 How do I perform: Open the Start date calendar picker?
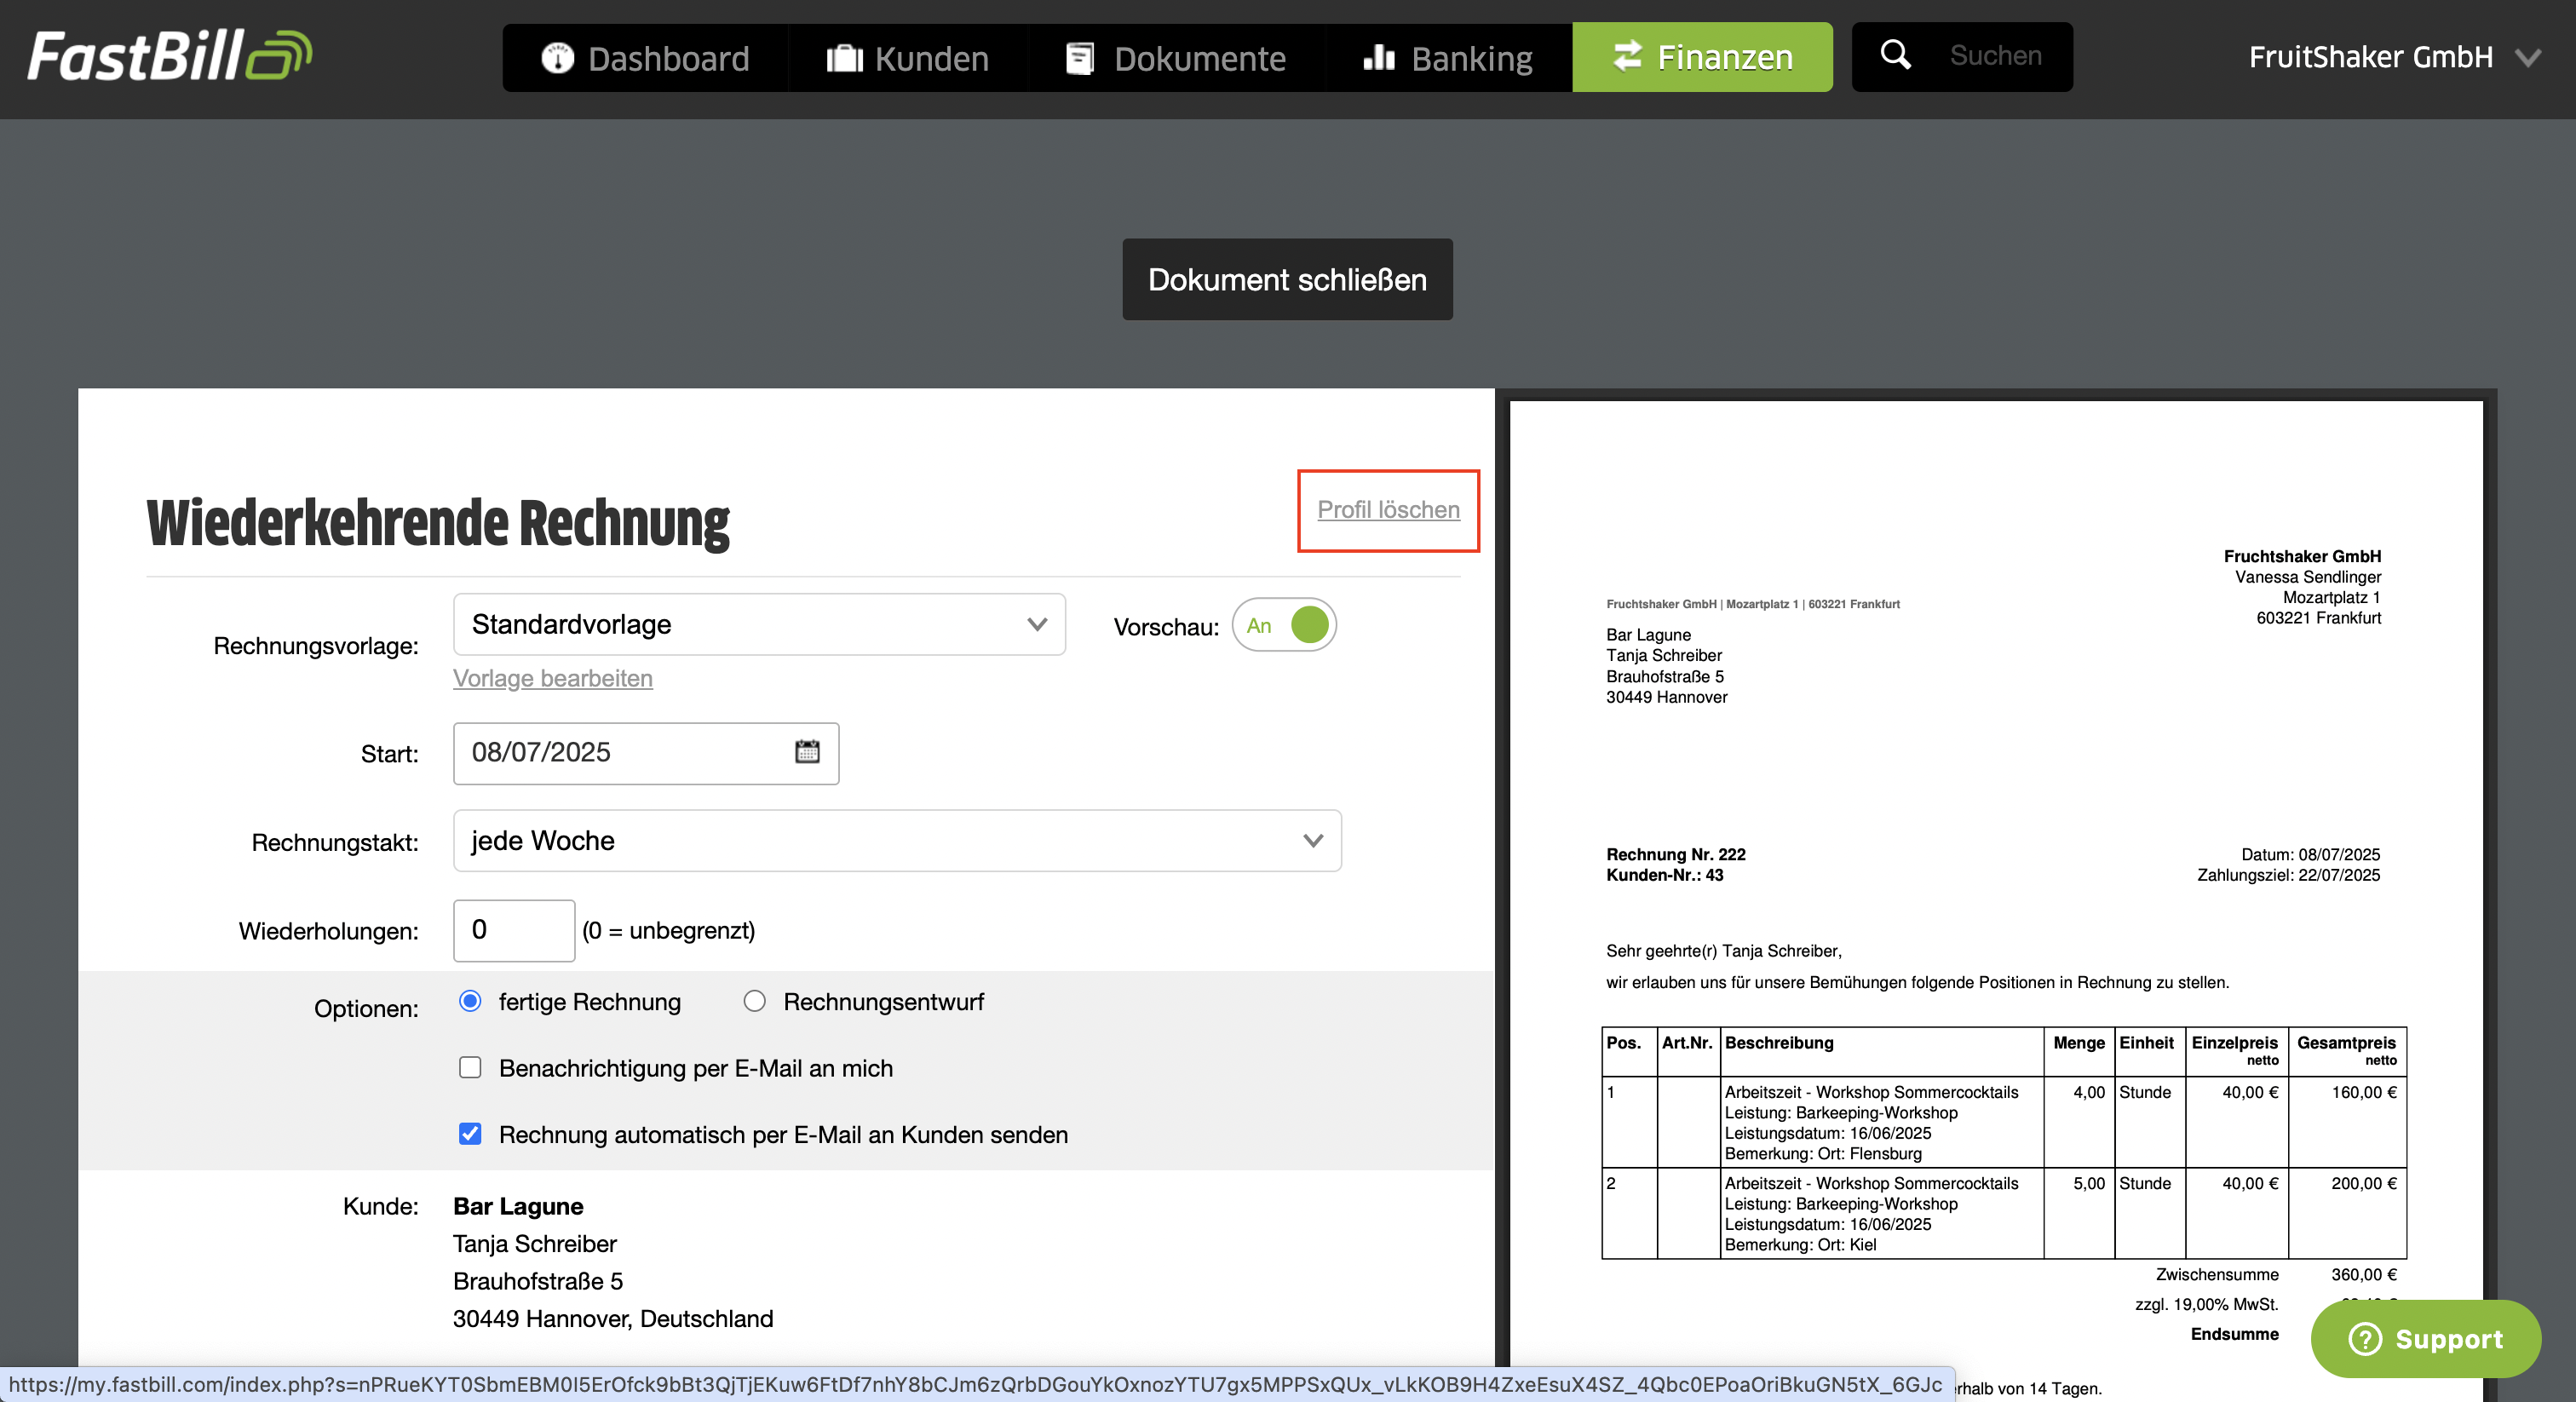(x=807, y=752)
